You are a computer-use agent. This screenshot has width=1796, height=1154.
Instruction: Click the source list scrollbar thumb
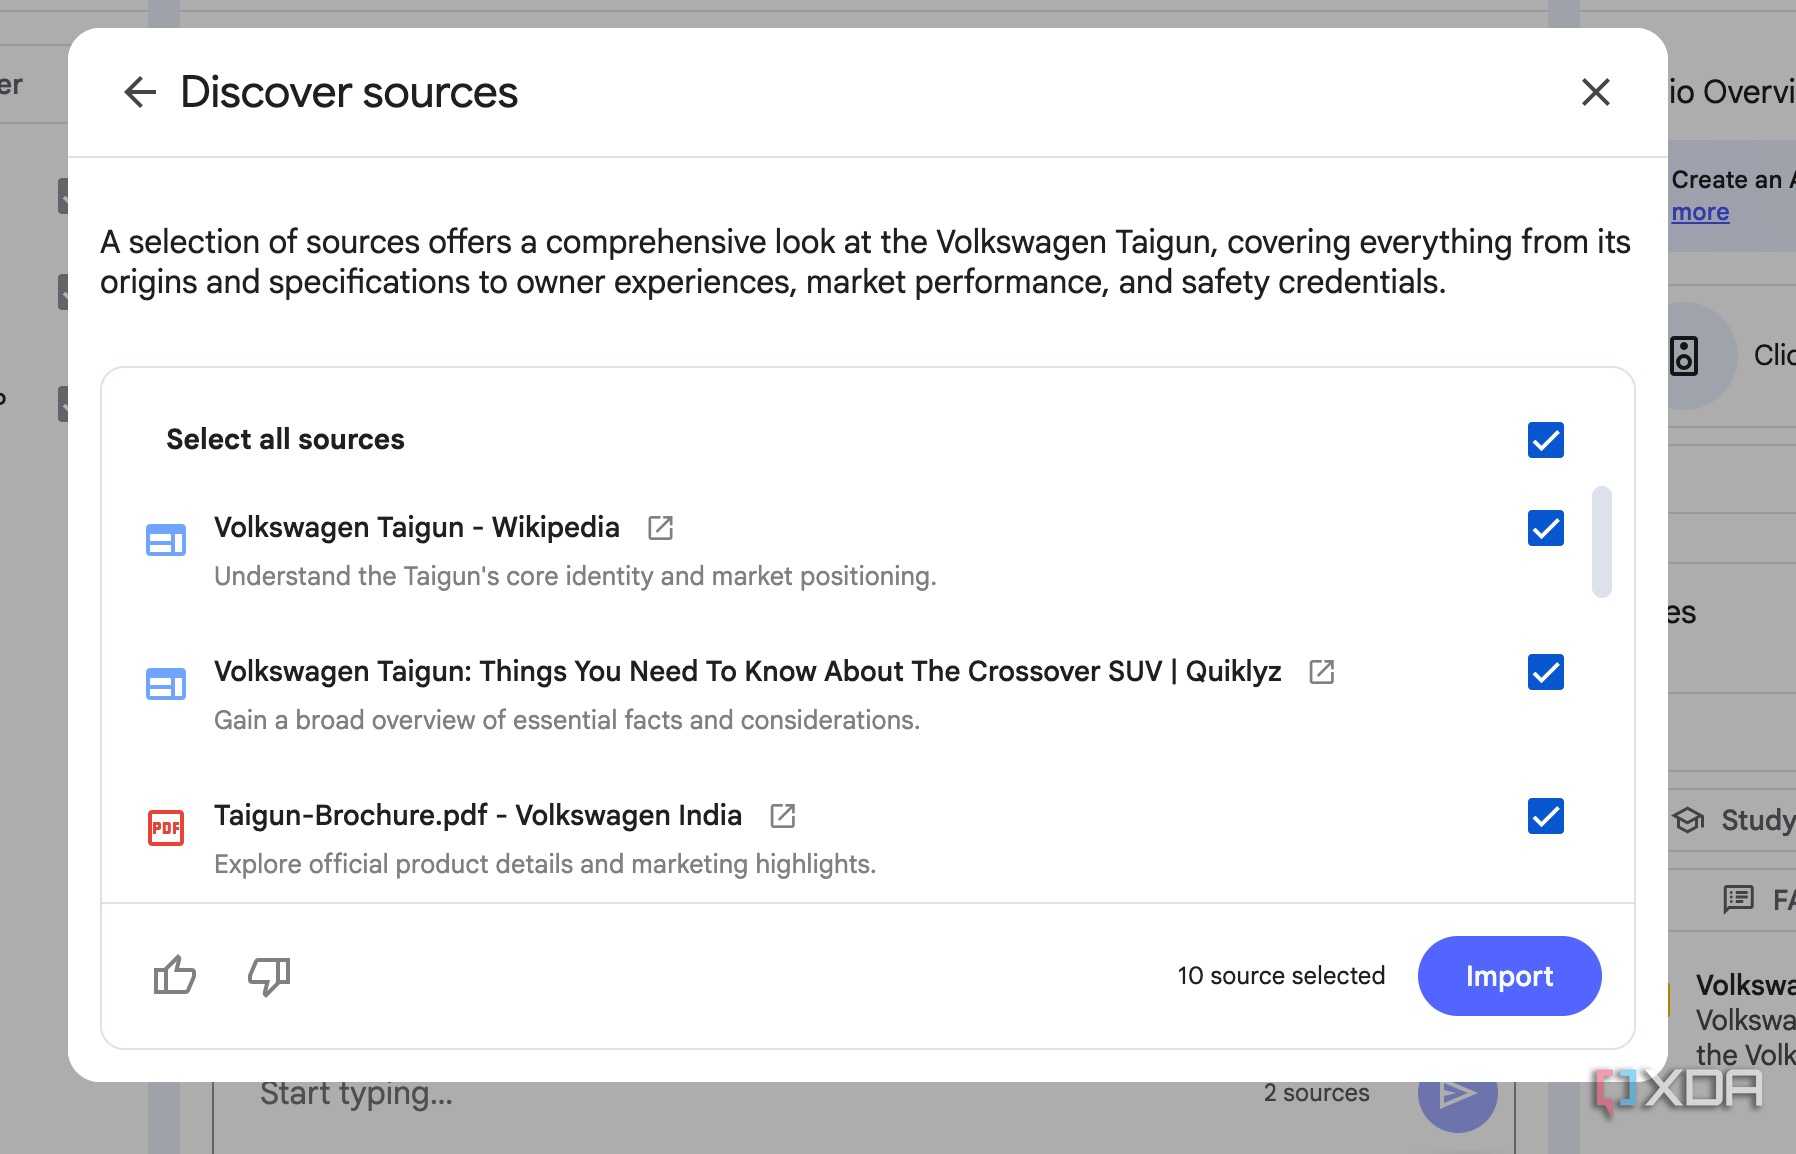1601,542
